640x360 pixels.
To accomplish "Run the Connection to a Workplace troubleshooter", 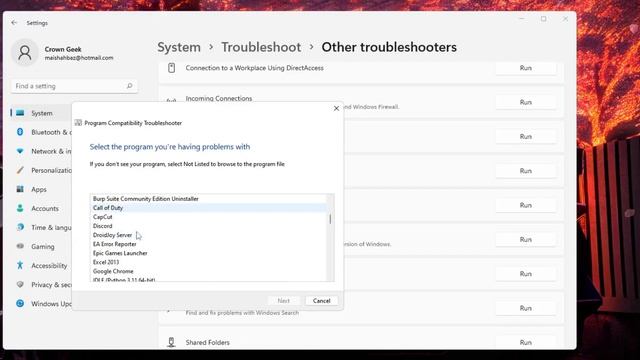I will (x=526, y=68).
